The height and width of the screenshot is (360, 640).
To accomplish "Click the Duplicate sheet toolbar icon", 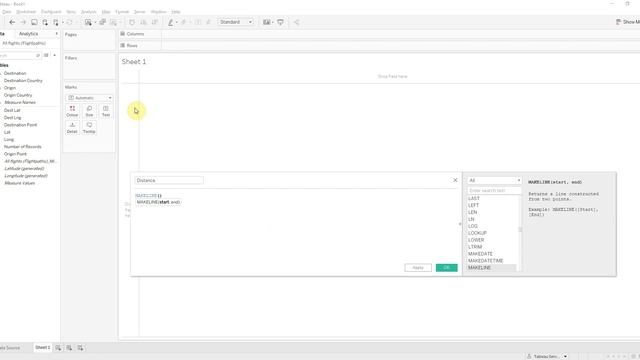I will tap(102, 22).
